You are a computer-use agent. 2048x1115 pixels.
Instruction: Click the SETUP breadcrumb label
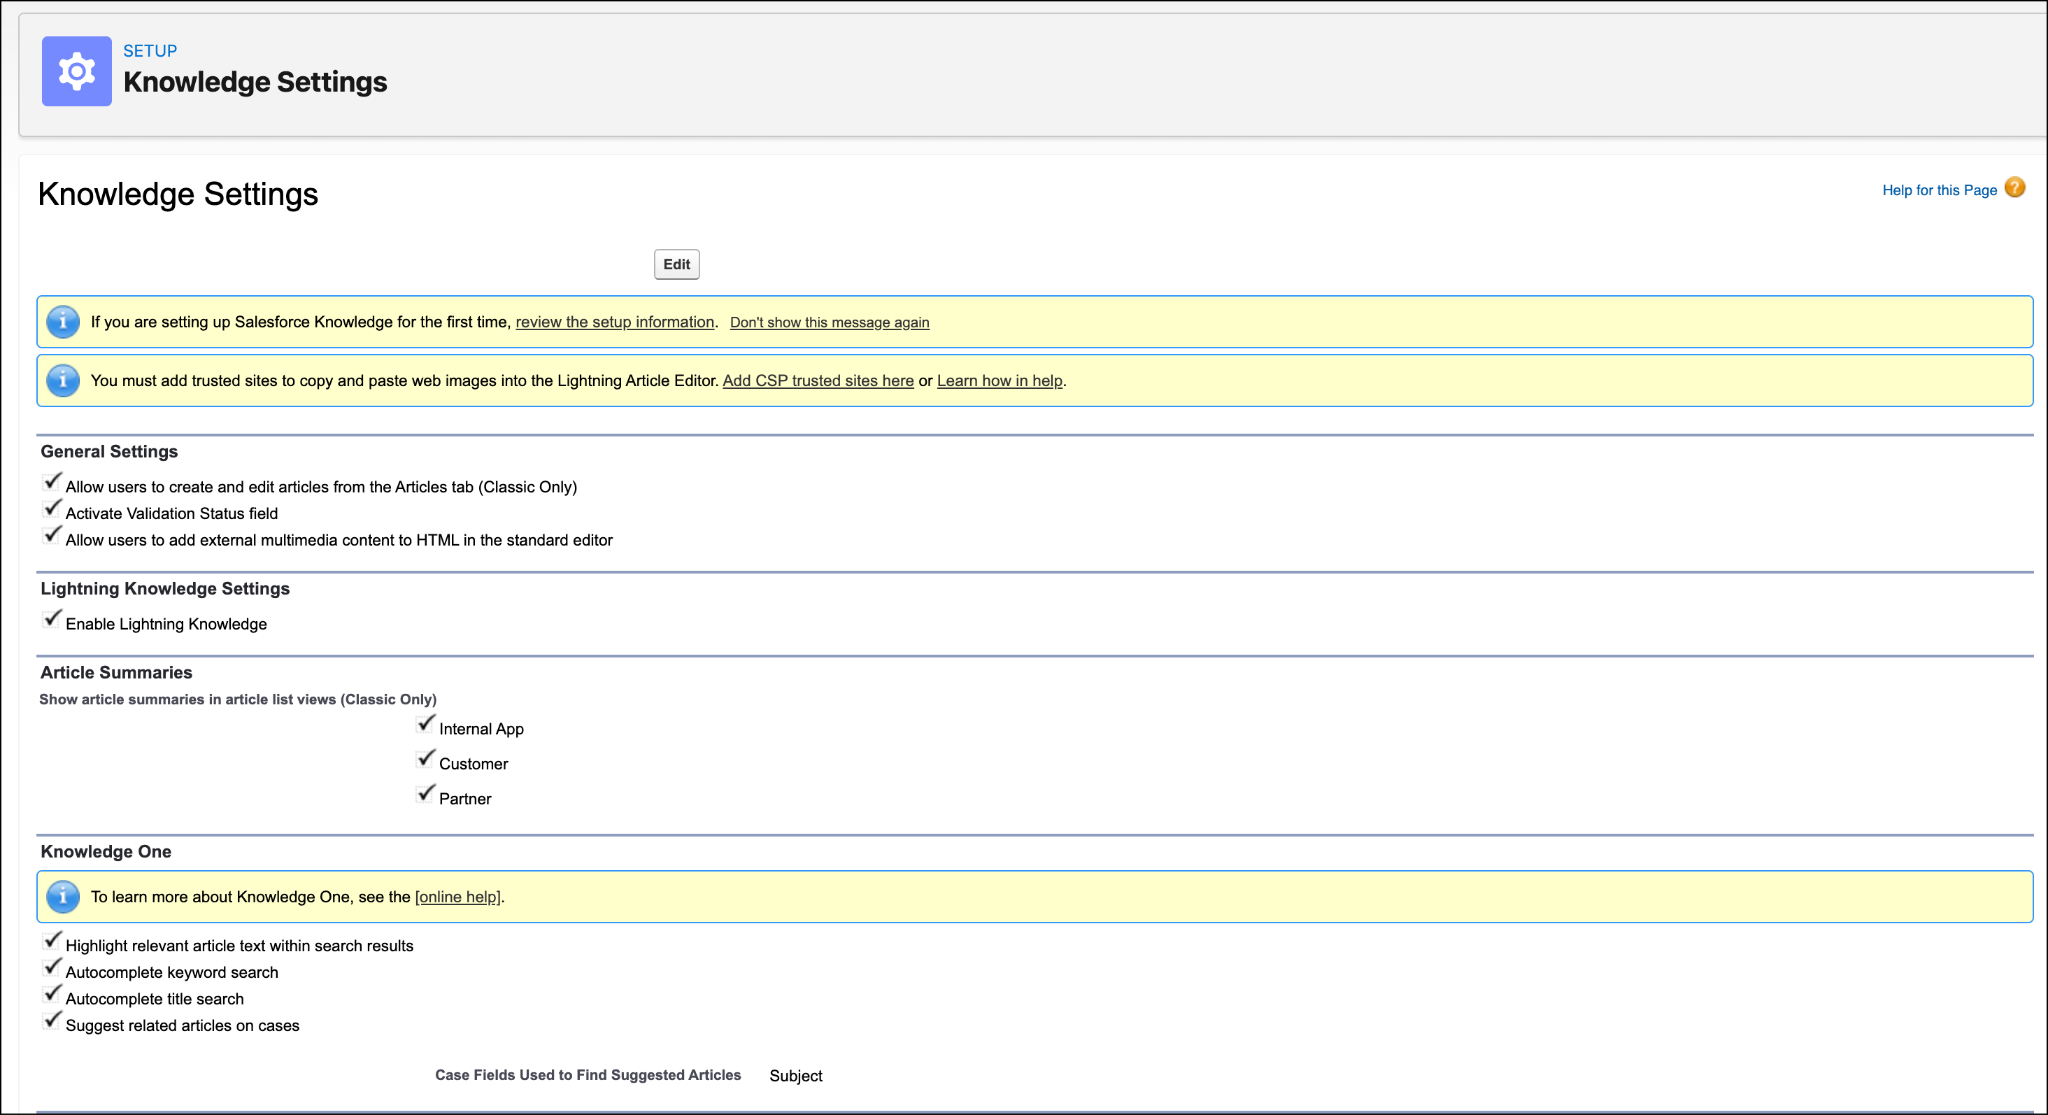(x=150, y=51)
